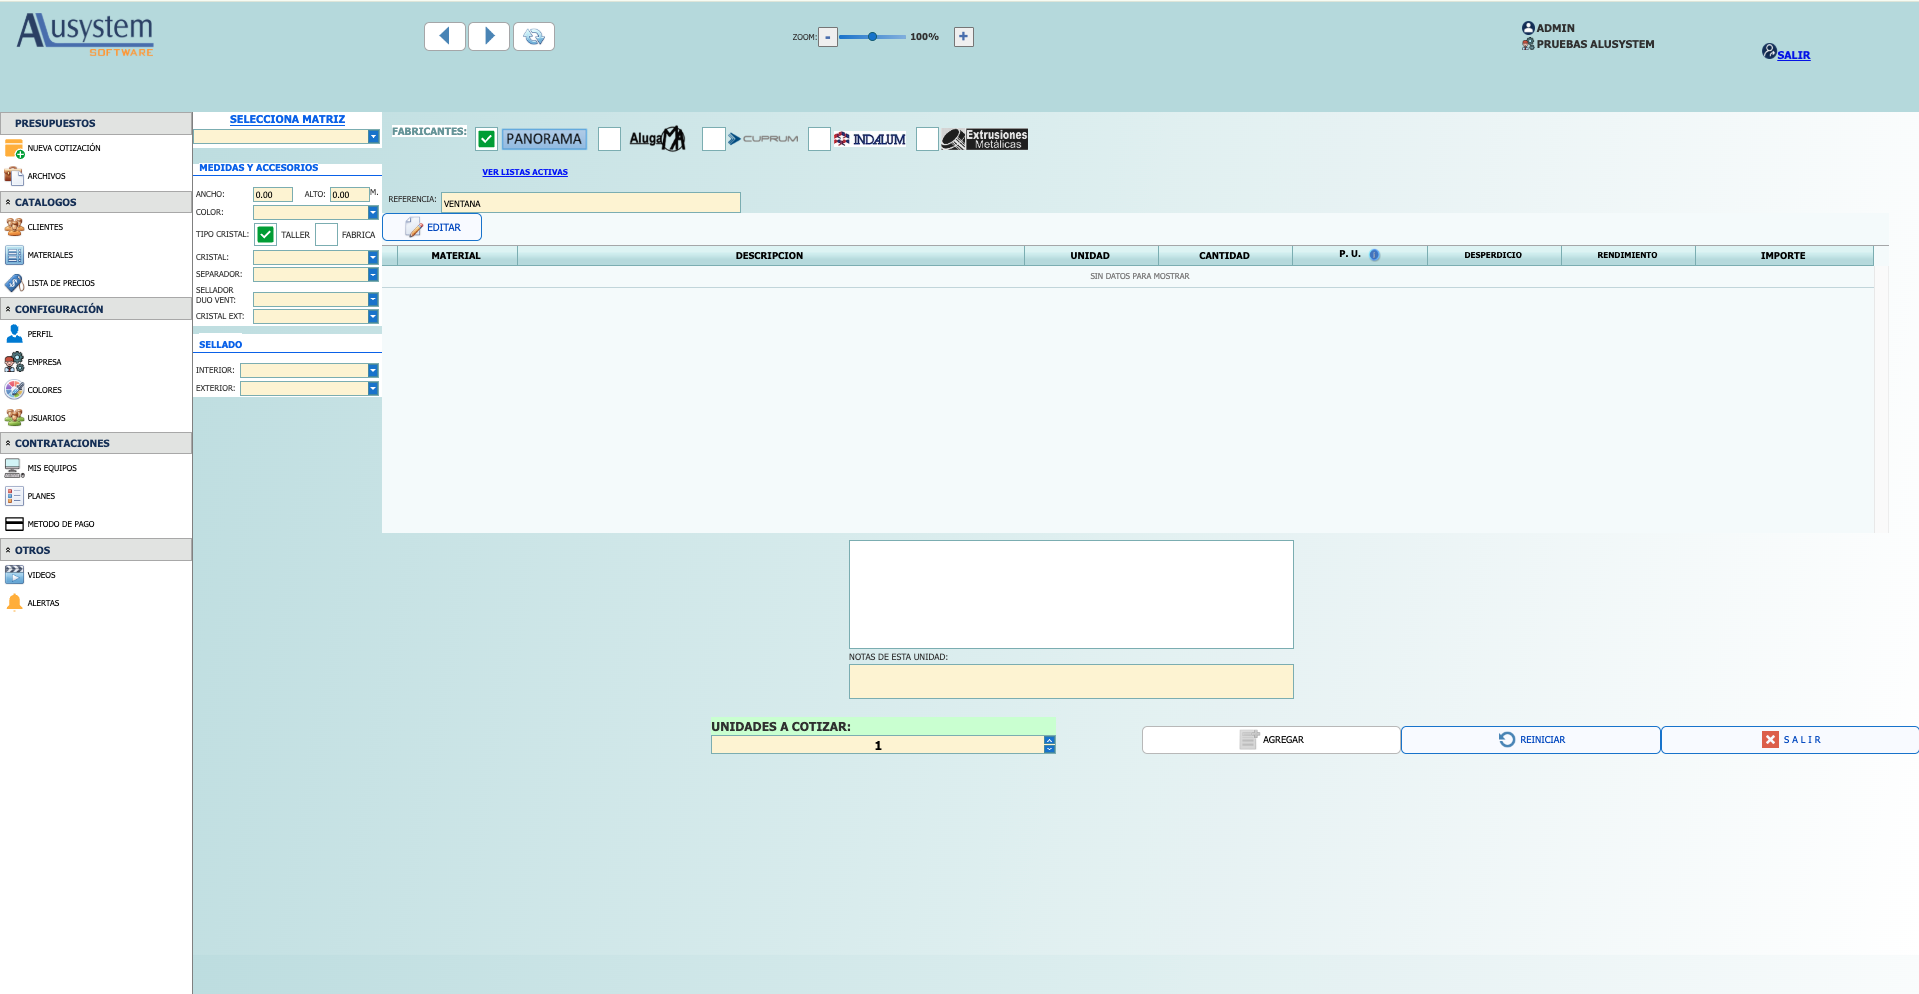1919x994 pixels.
Task: Click the forward arrow navigation icon
Action: click(x=489, y=36)
